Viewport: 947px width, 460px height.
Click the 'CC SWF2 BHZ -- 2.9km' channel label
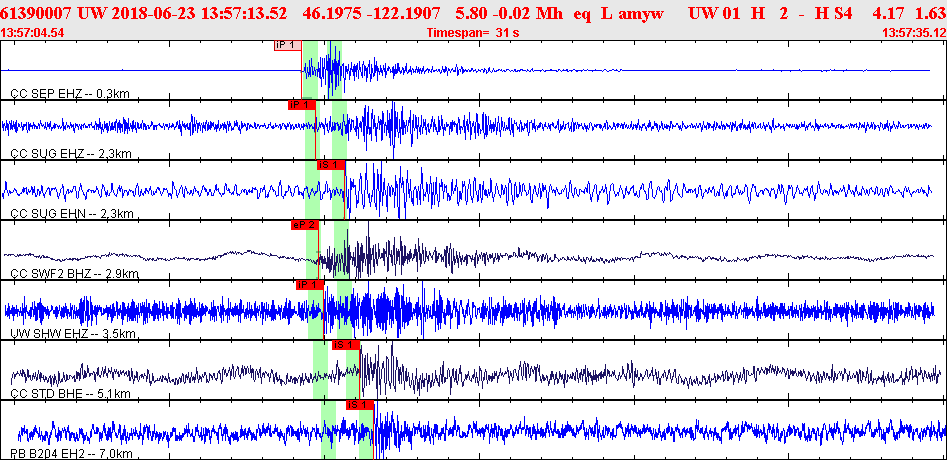click(75, 273)
